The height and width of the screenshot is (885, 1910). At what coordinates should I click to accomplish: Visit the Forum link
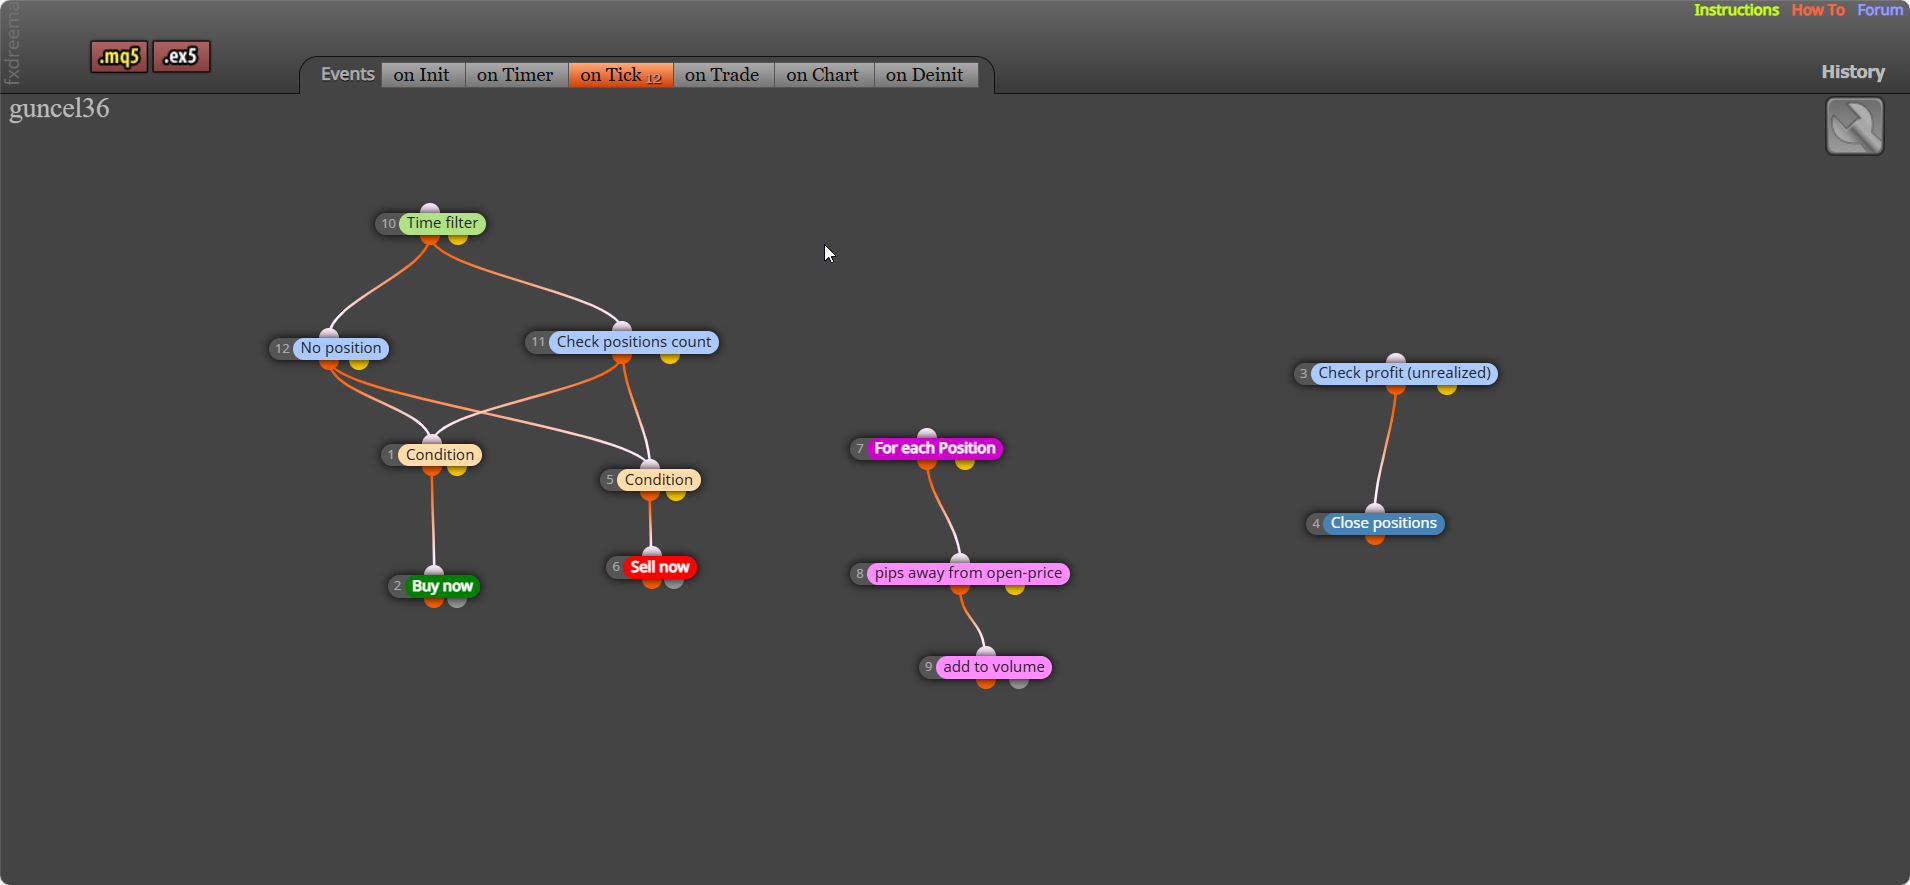point(1880,10)
